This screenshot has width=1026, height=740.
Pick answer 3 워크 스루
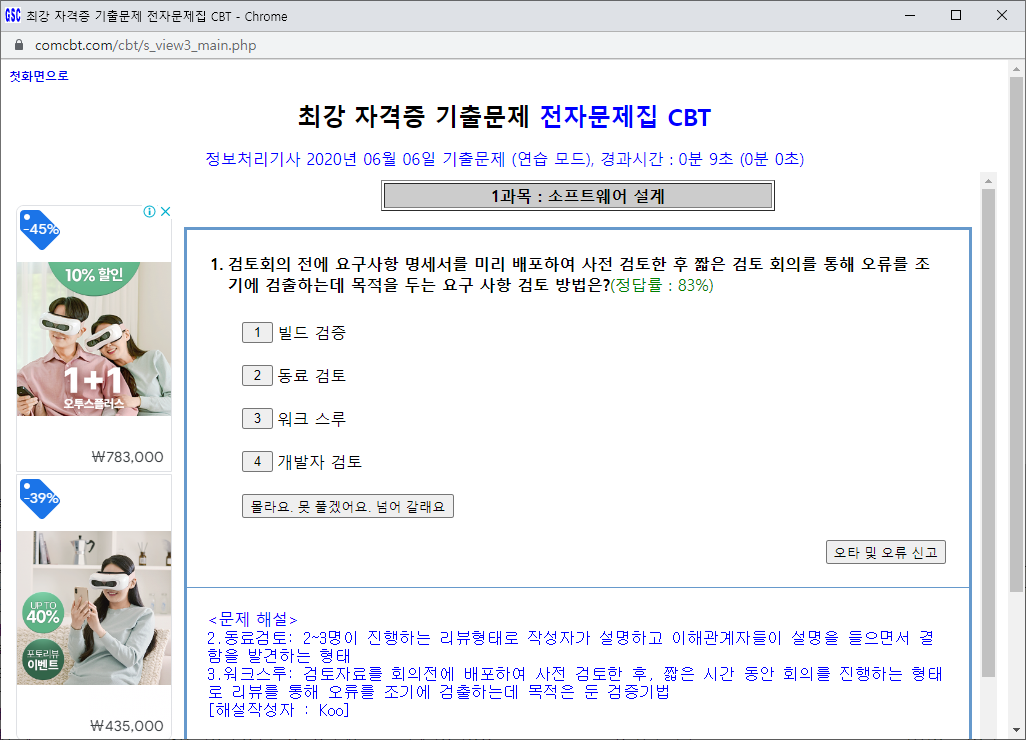click(257, 418)
